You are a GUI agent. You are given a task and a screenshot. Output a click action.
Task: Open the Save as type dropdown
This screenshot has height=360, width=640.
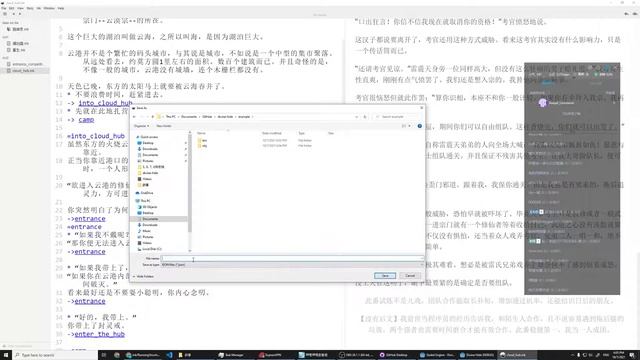click(292, 265)
